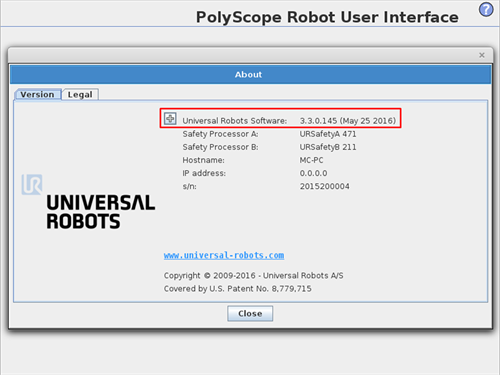Close the About dialog with the X

tap(482, 55)
